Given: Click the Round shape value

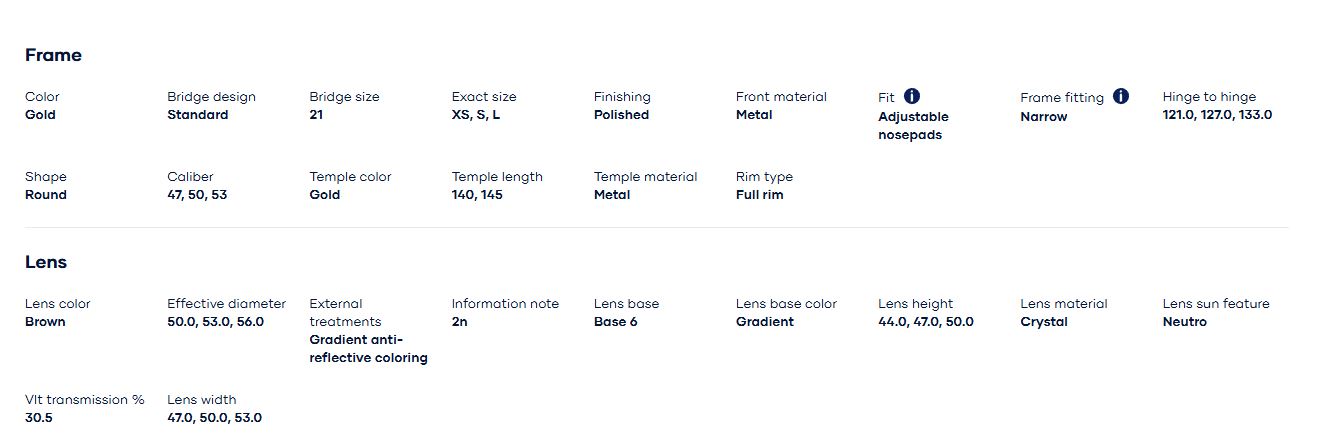Looking at the screenshot, I should coord(46,195).
